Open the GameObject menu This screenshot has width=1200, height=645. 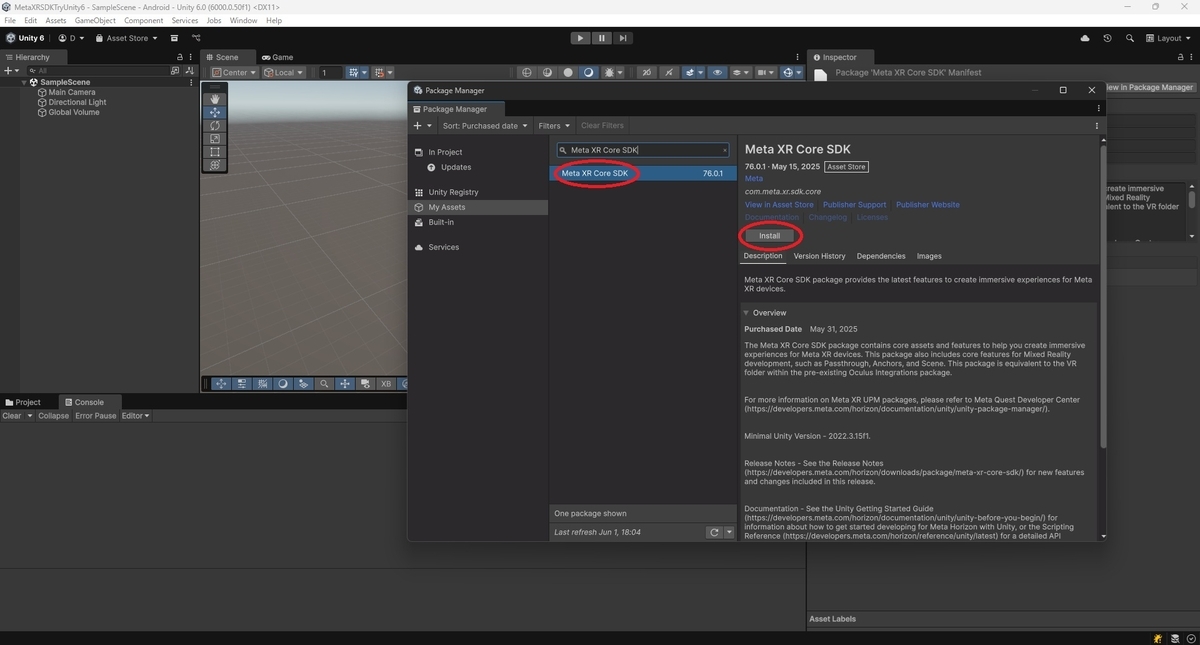(x=95, y=20)
